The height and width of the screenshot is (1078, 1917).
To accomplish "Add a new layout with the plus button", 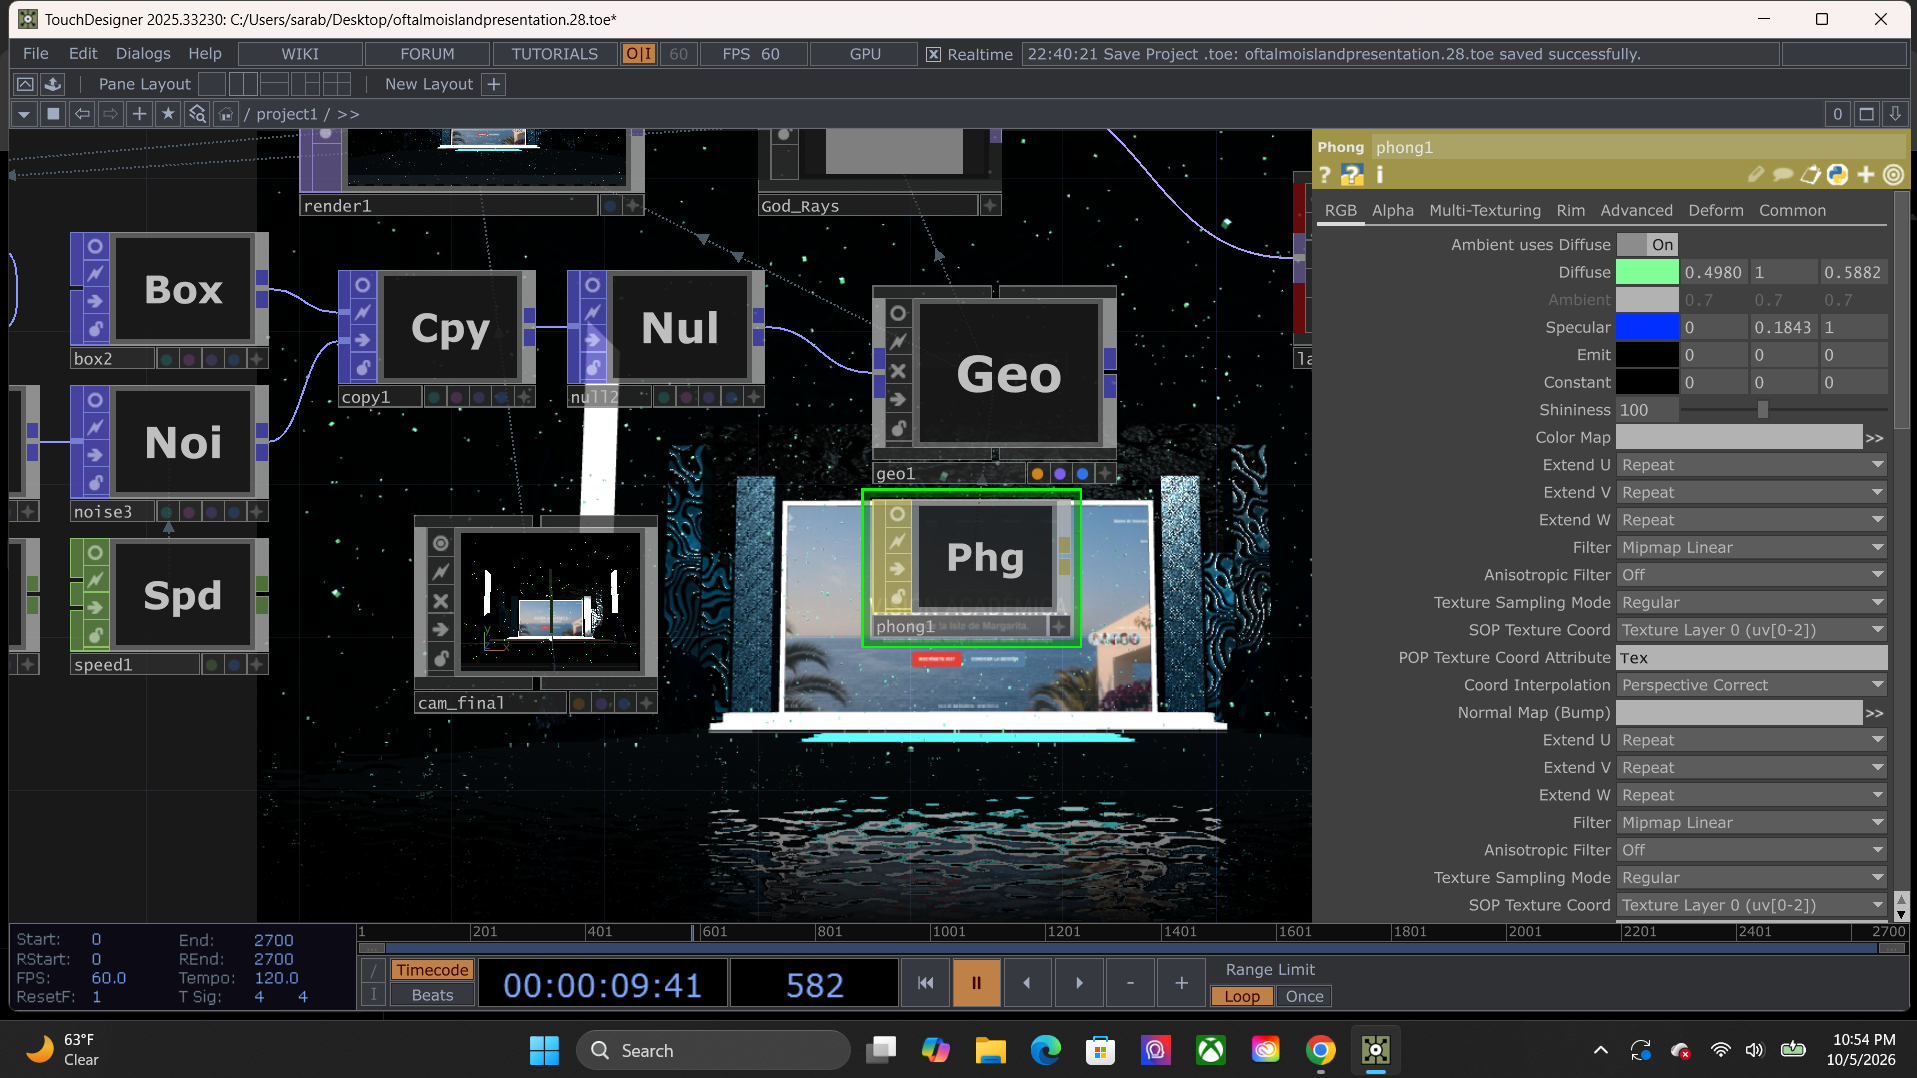I will (x=493, y=84).
